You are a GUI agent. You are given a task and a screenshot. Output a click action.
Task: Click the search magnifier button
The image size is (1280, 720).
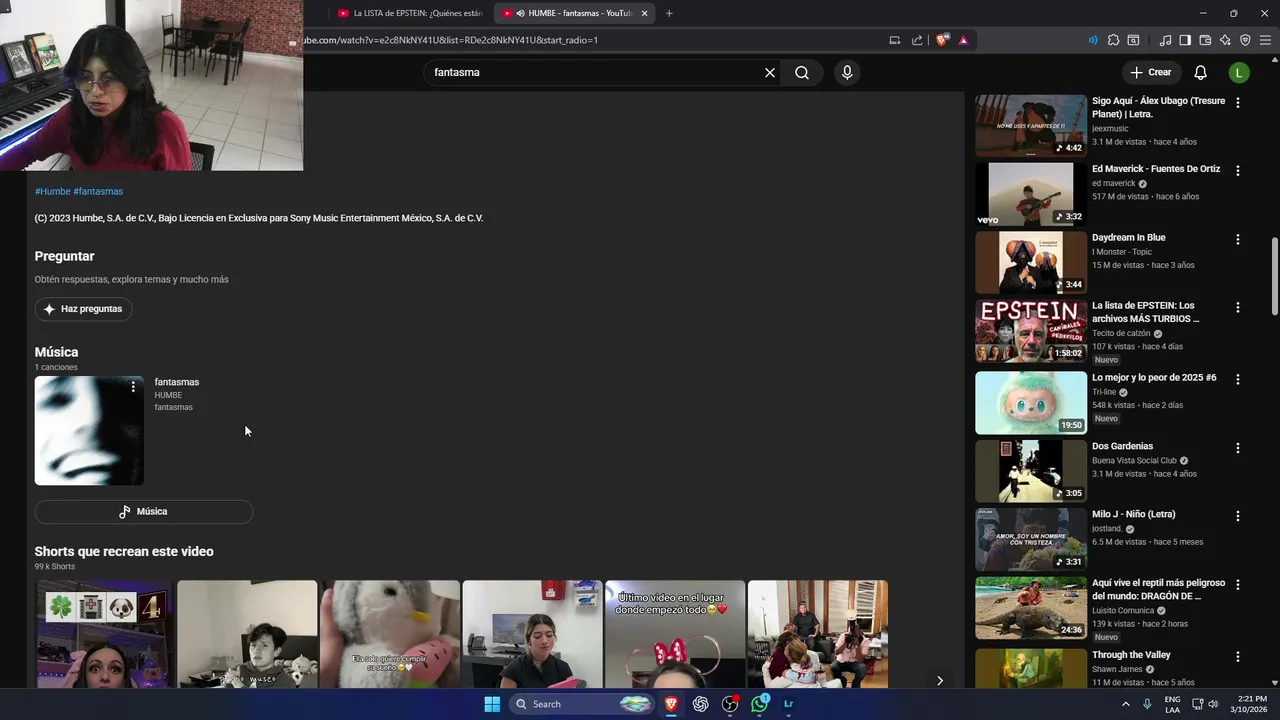(x=802, y=72)
